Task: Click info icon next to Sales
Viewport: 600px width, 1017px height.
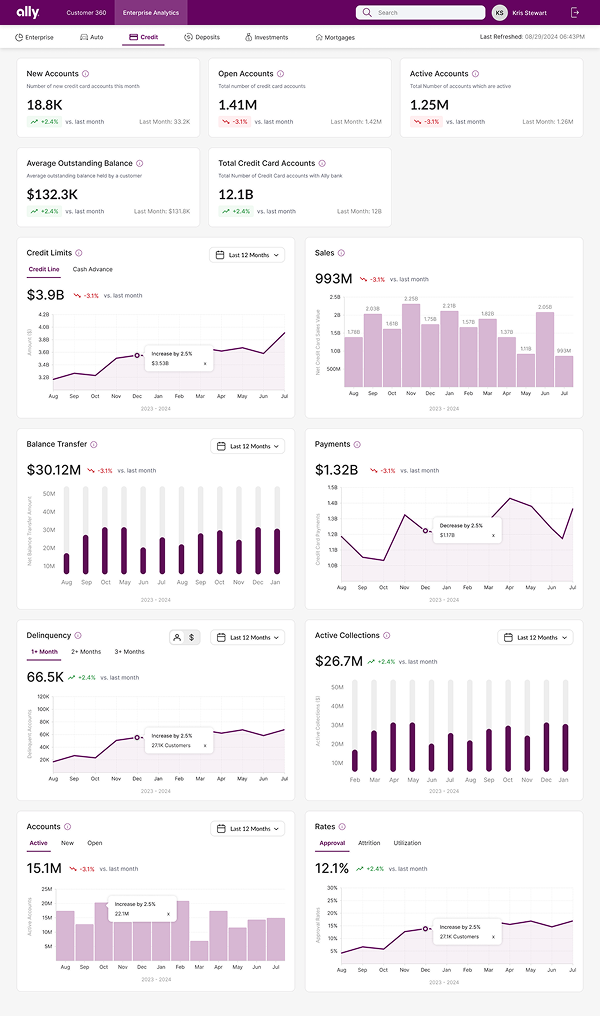Action: 341,253
